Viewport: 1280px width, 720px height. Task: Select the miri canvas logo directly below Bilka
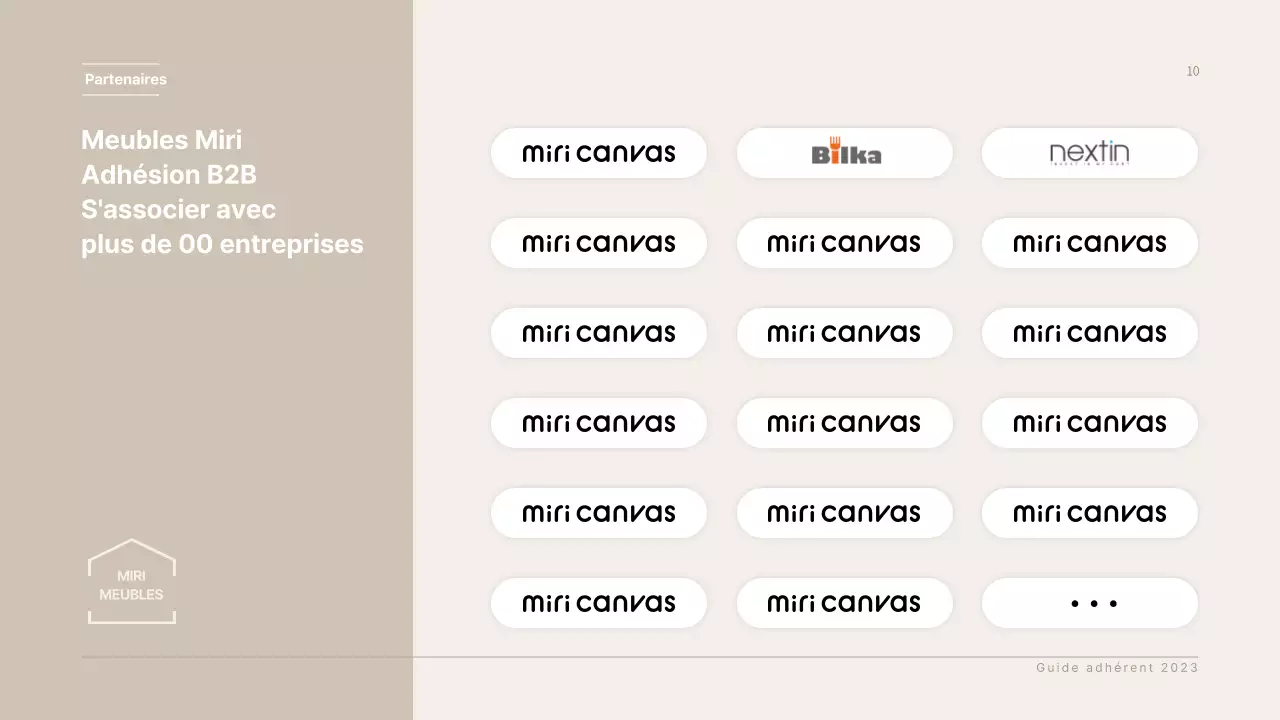point(844,243)
